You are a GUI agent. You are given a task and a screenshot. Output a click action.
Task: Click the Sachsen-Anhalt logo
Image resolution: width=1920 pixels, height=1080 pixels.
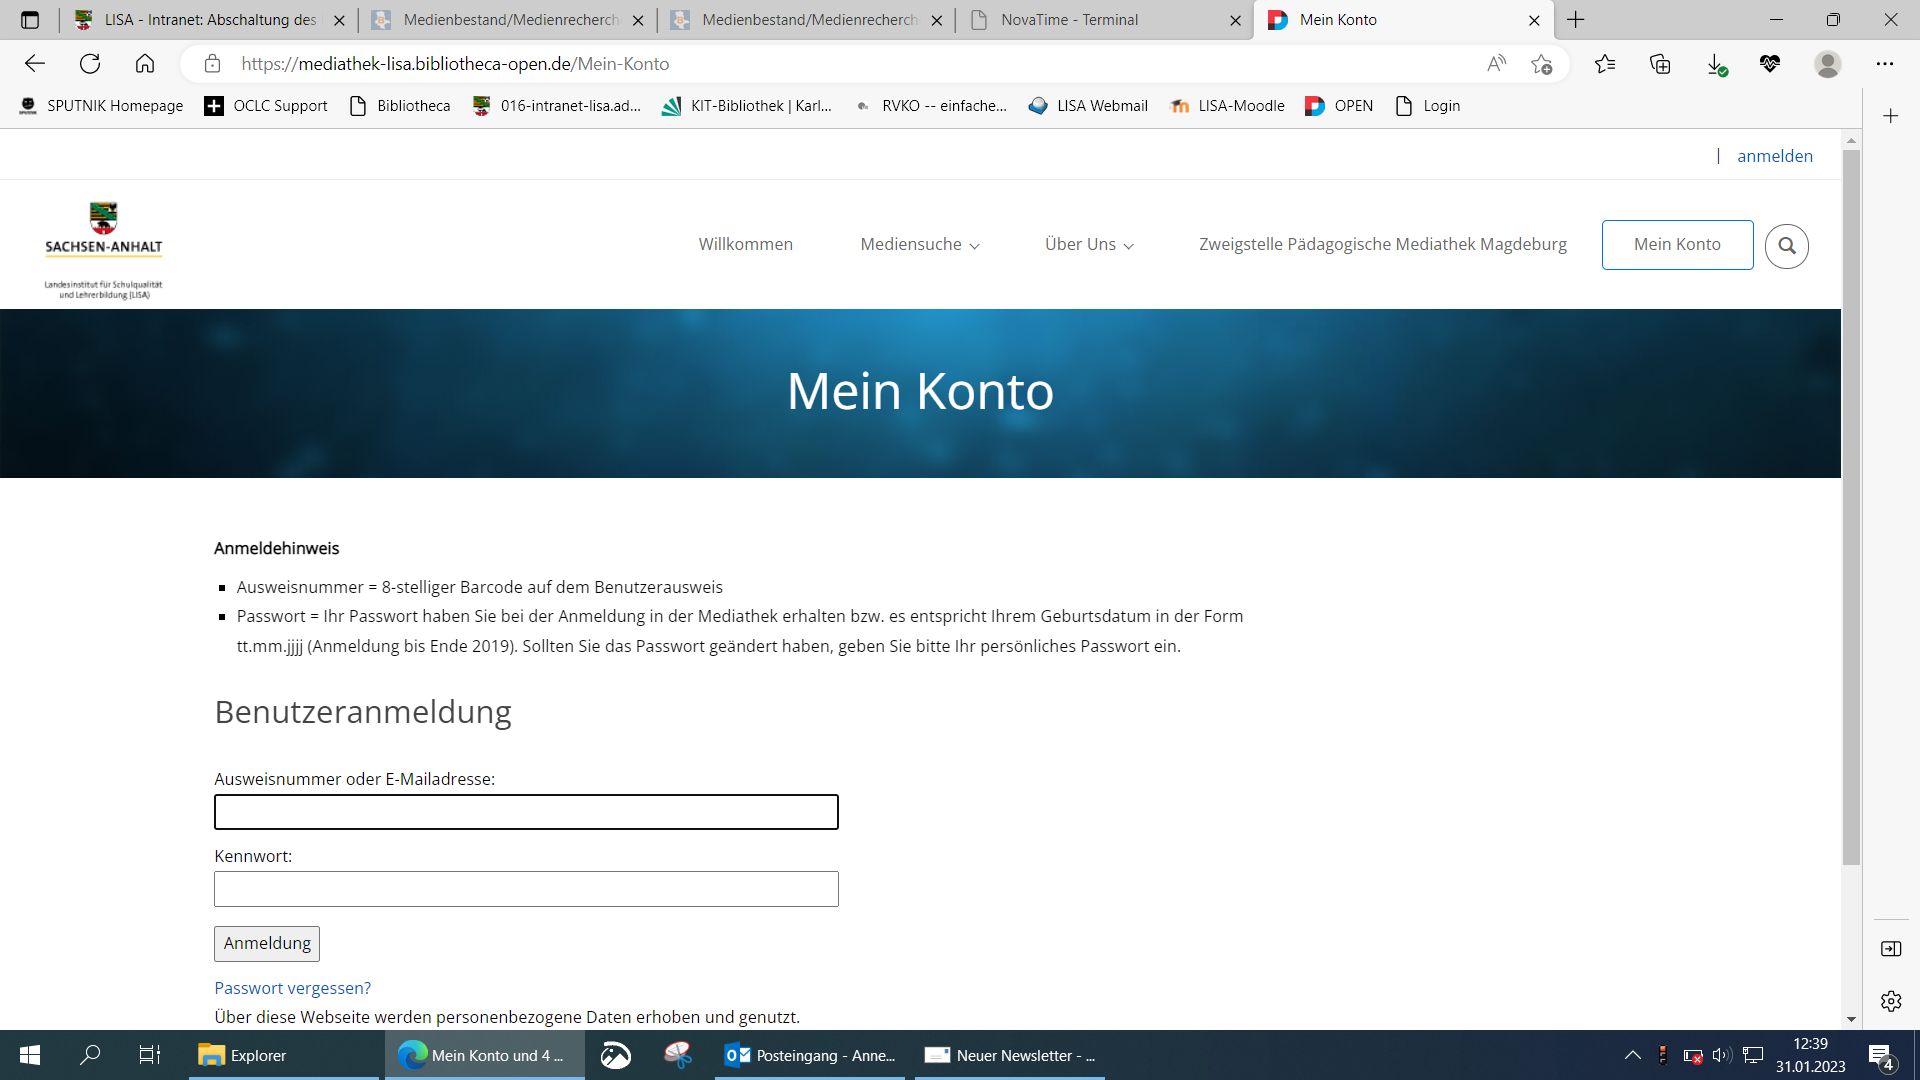click(103, 250)
